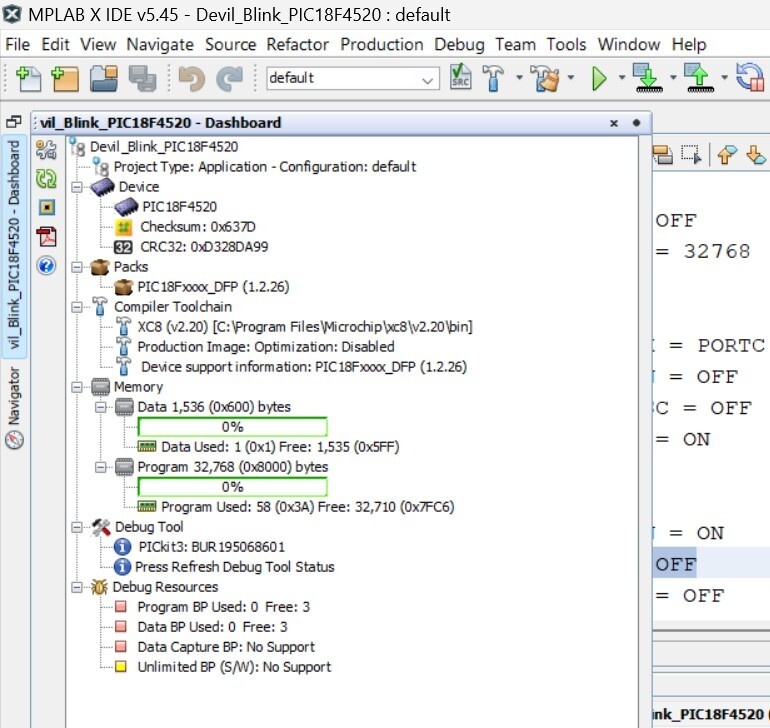This screenshot has height=728, width=770.
Task: Click the Redo arrow icon
Action: 229,78
